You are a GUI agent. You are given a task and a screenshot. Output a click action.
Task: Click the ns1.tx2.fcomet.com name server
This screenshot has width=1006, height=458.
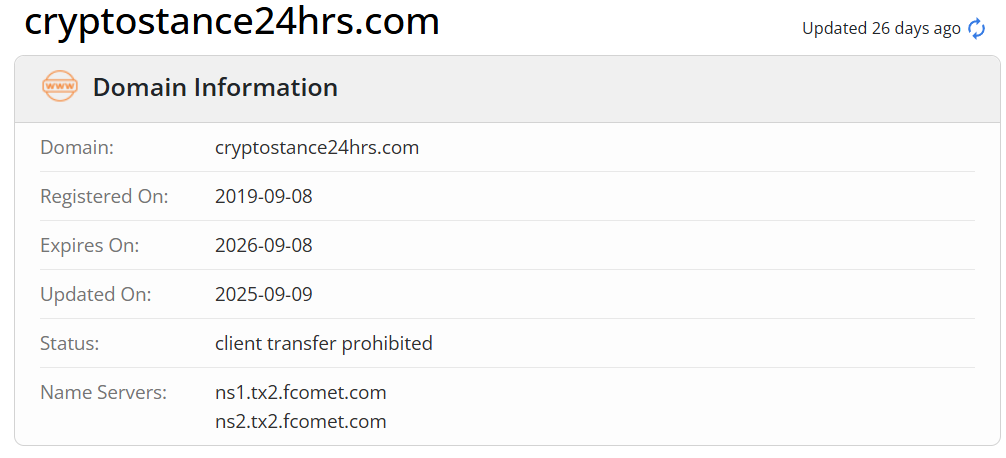[300, 392]
